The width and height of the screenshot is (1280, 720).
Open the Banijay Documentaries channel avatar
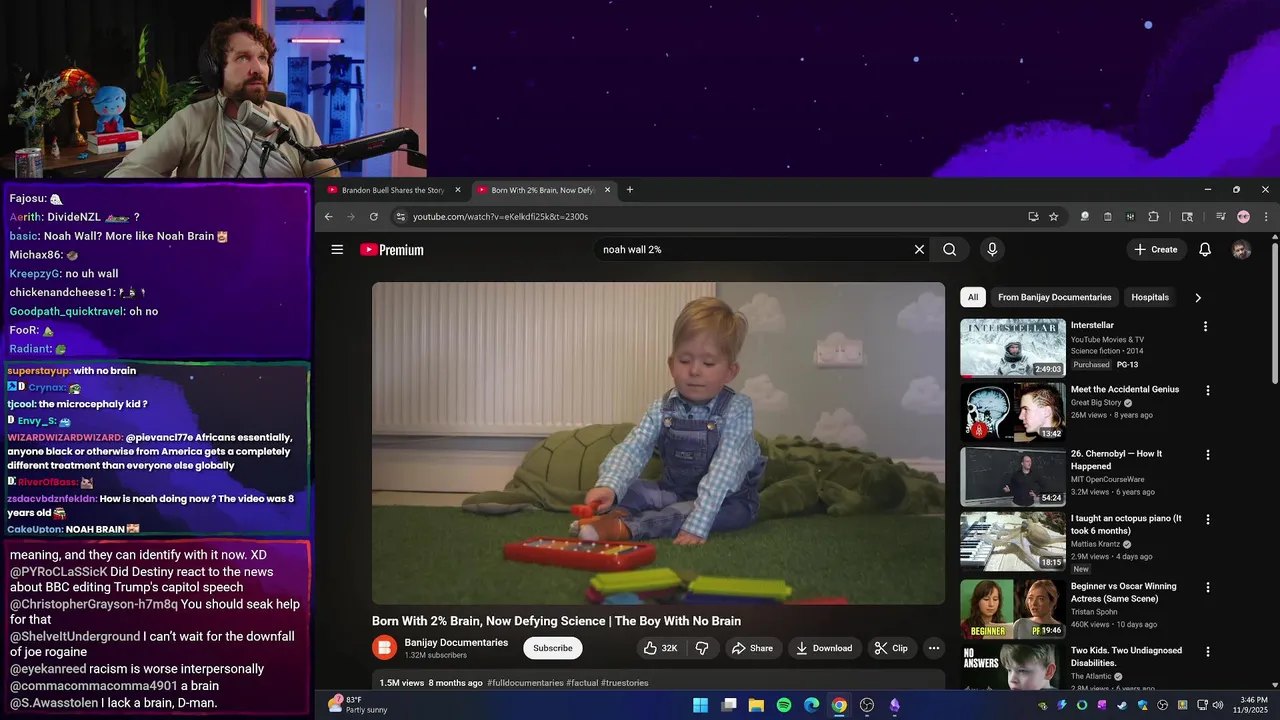click(384, 648)
